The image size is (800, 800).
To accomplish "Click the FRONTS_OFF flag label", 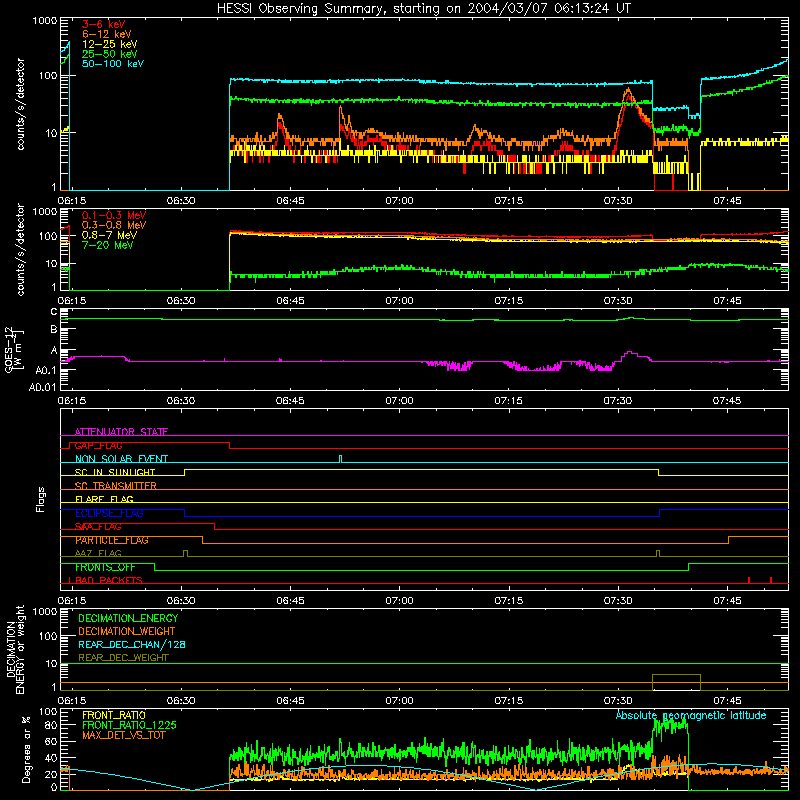I will coord(105,567).
